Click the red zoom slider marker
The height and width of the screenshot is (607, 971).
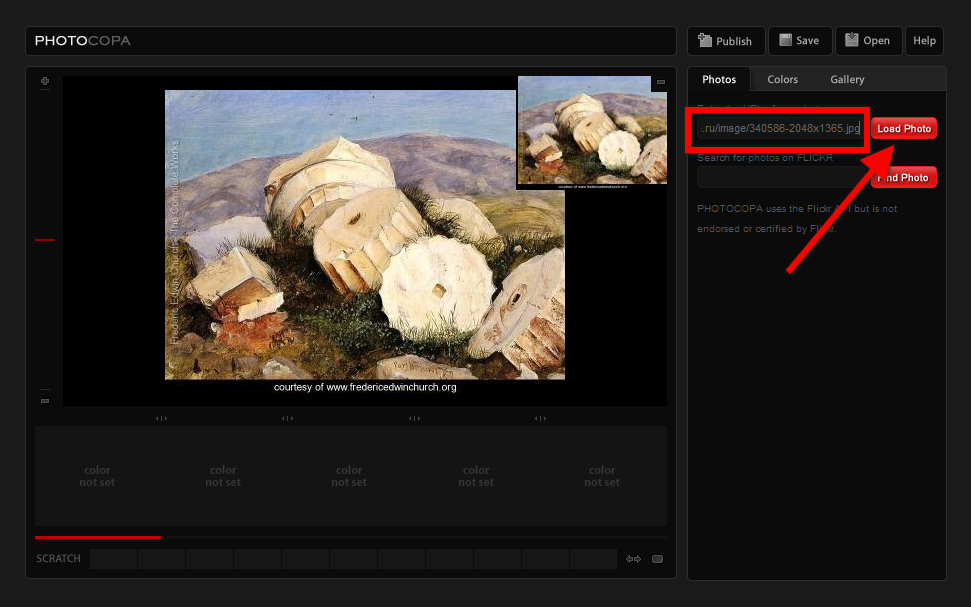[45, 240]
